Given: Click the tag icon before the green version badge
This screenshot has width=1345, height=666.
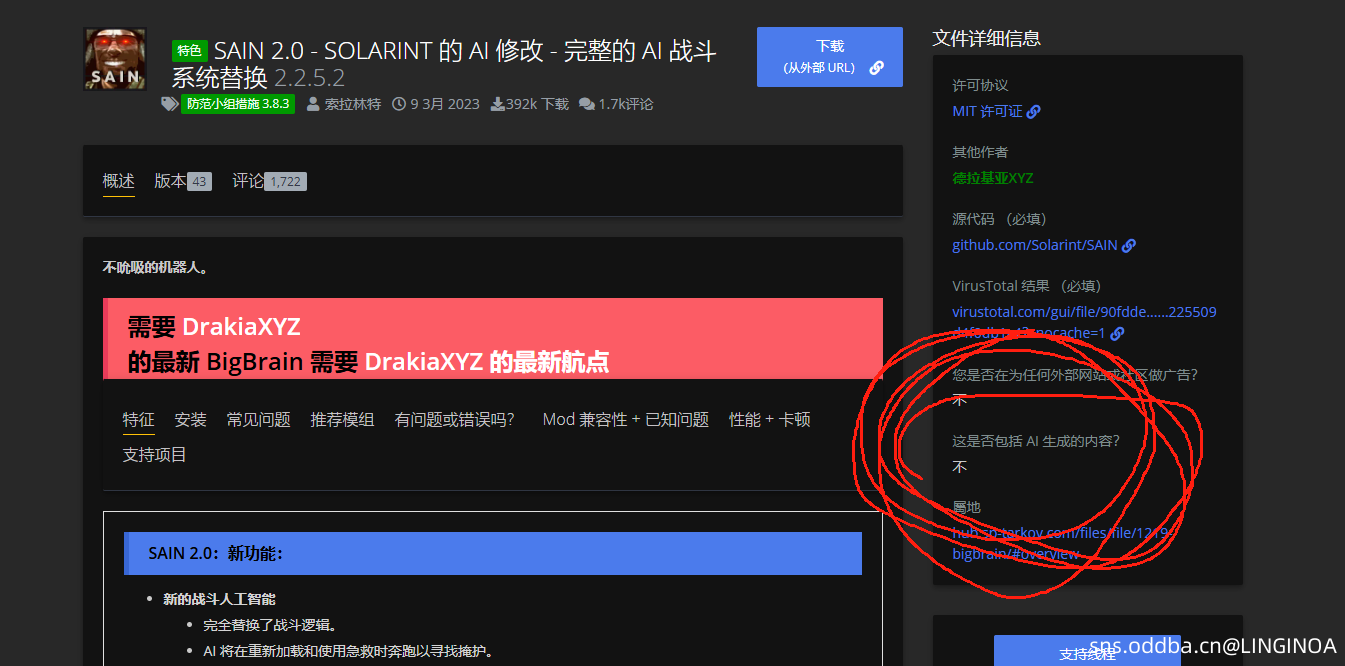Looking at the screenshot, I should click(x=170, y=104).
